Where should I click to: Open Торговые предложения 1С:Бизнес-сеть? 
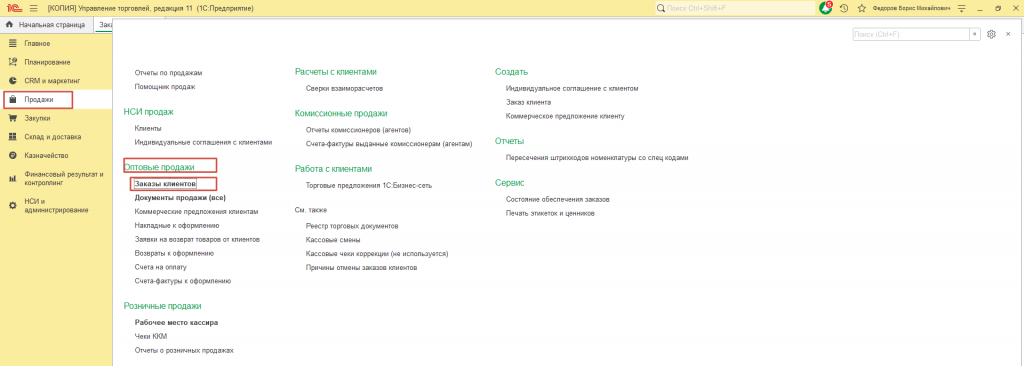coord(368,185)
